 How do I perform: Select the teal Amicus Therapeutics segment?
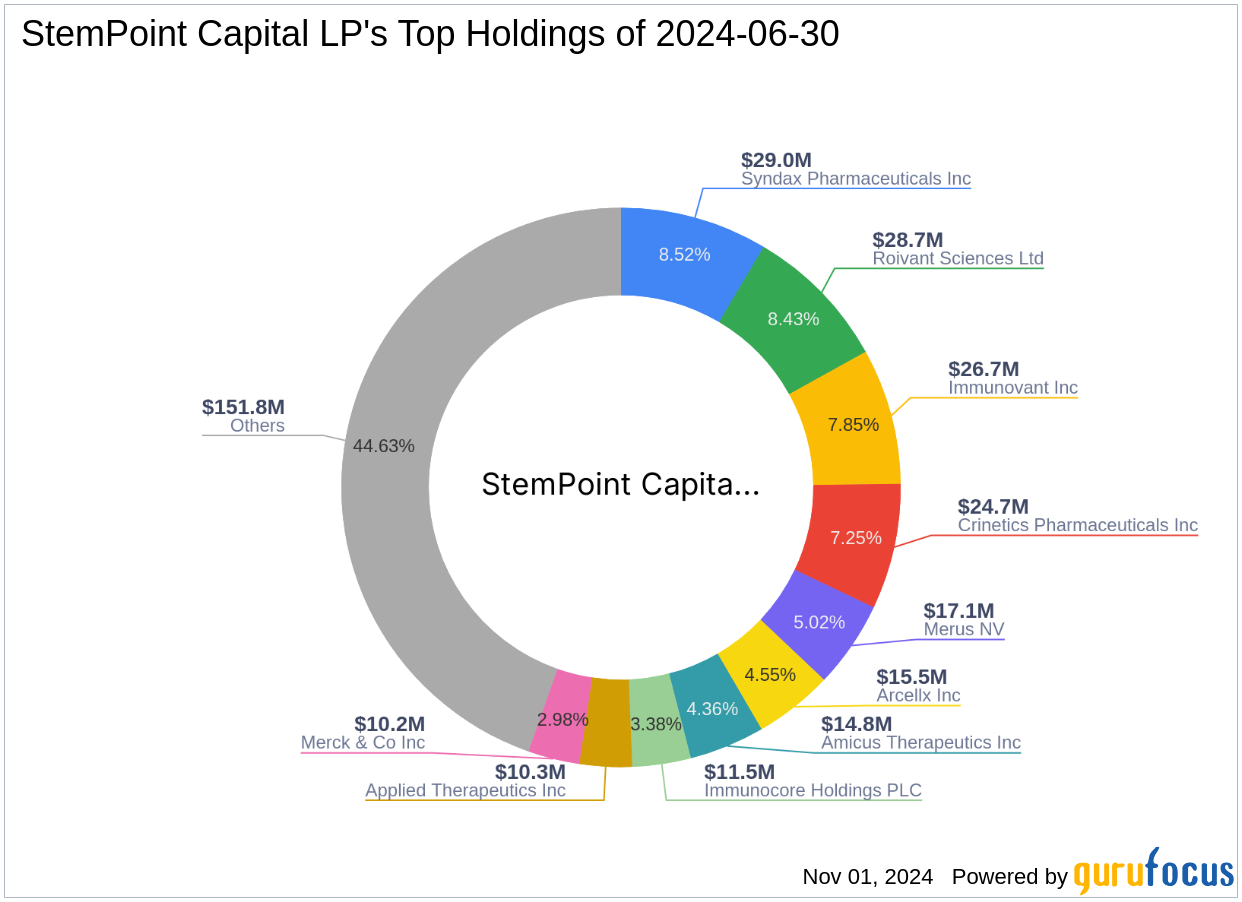click(x=711, y=708)
